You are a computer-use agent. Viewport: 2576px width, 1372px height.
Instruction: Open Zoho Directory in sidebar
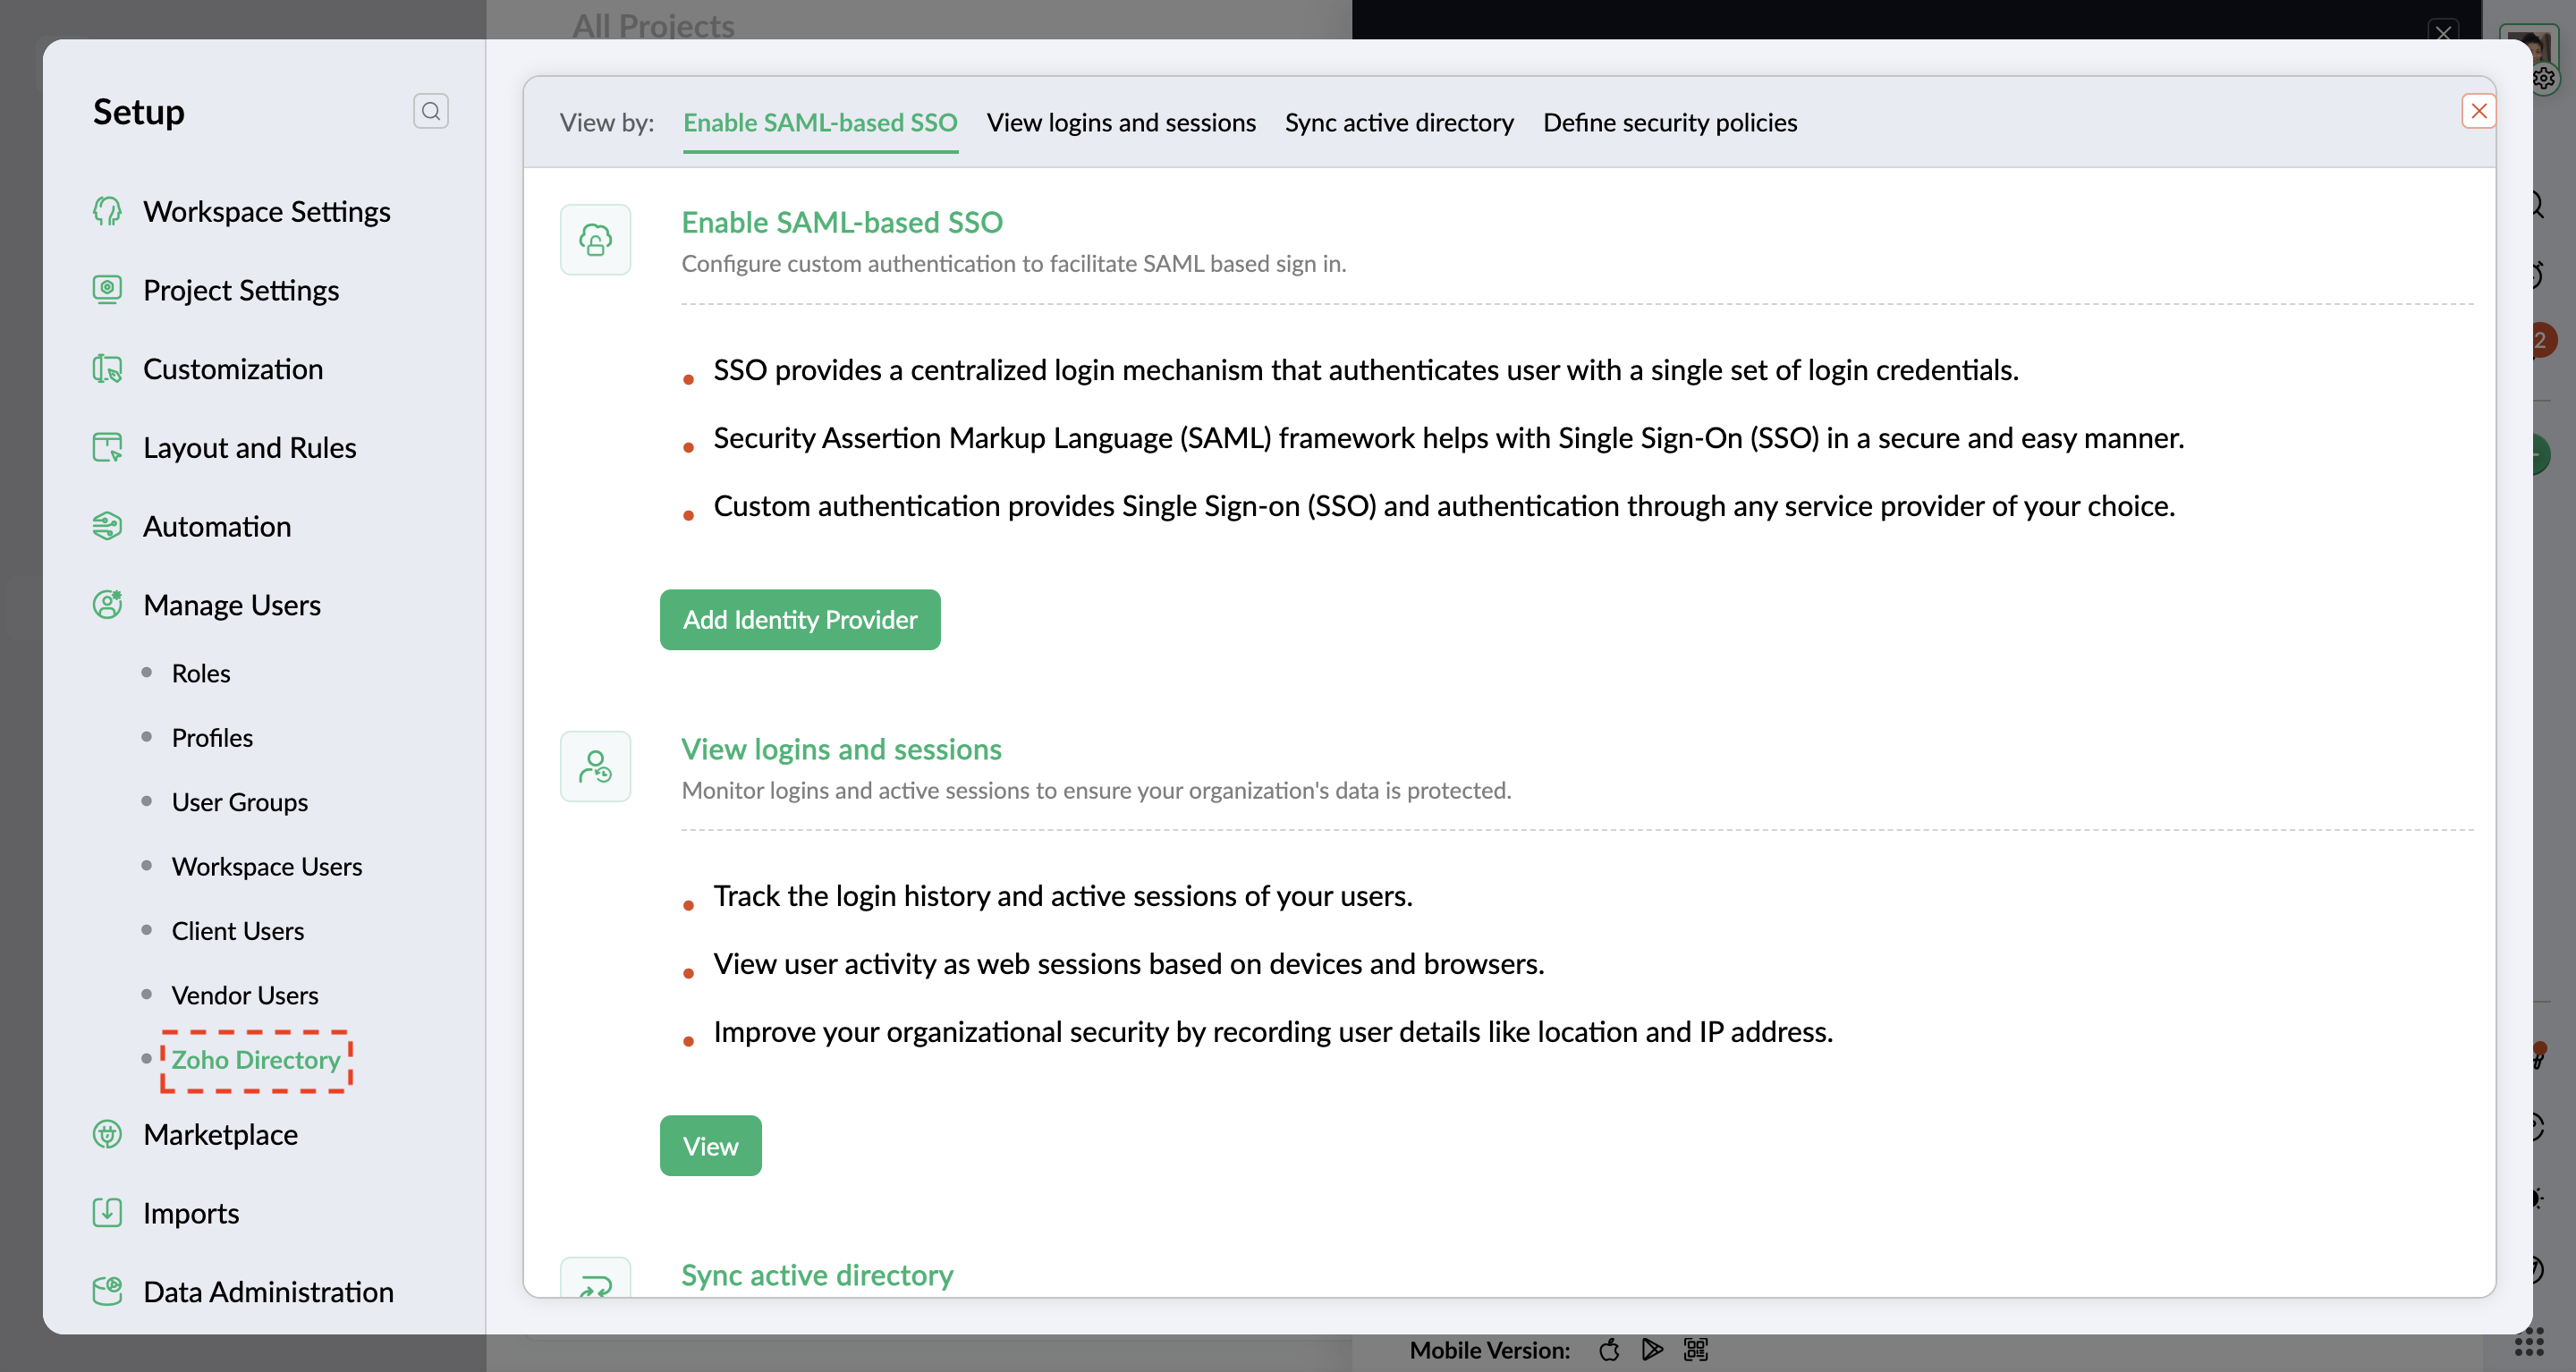tap(256, 1060)
